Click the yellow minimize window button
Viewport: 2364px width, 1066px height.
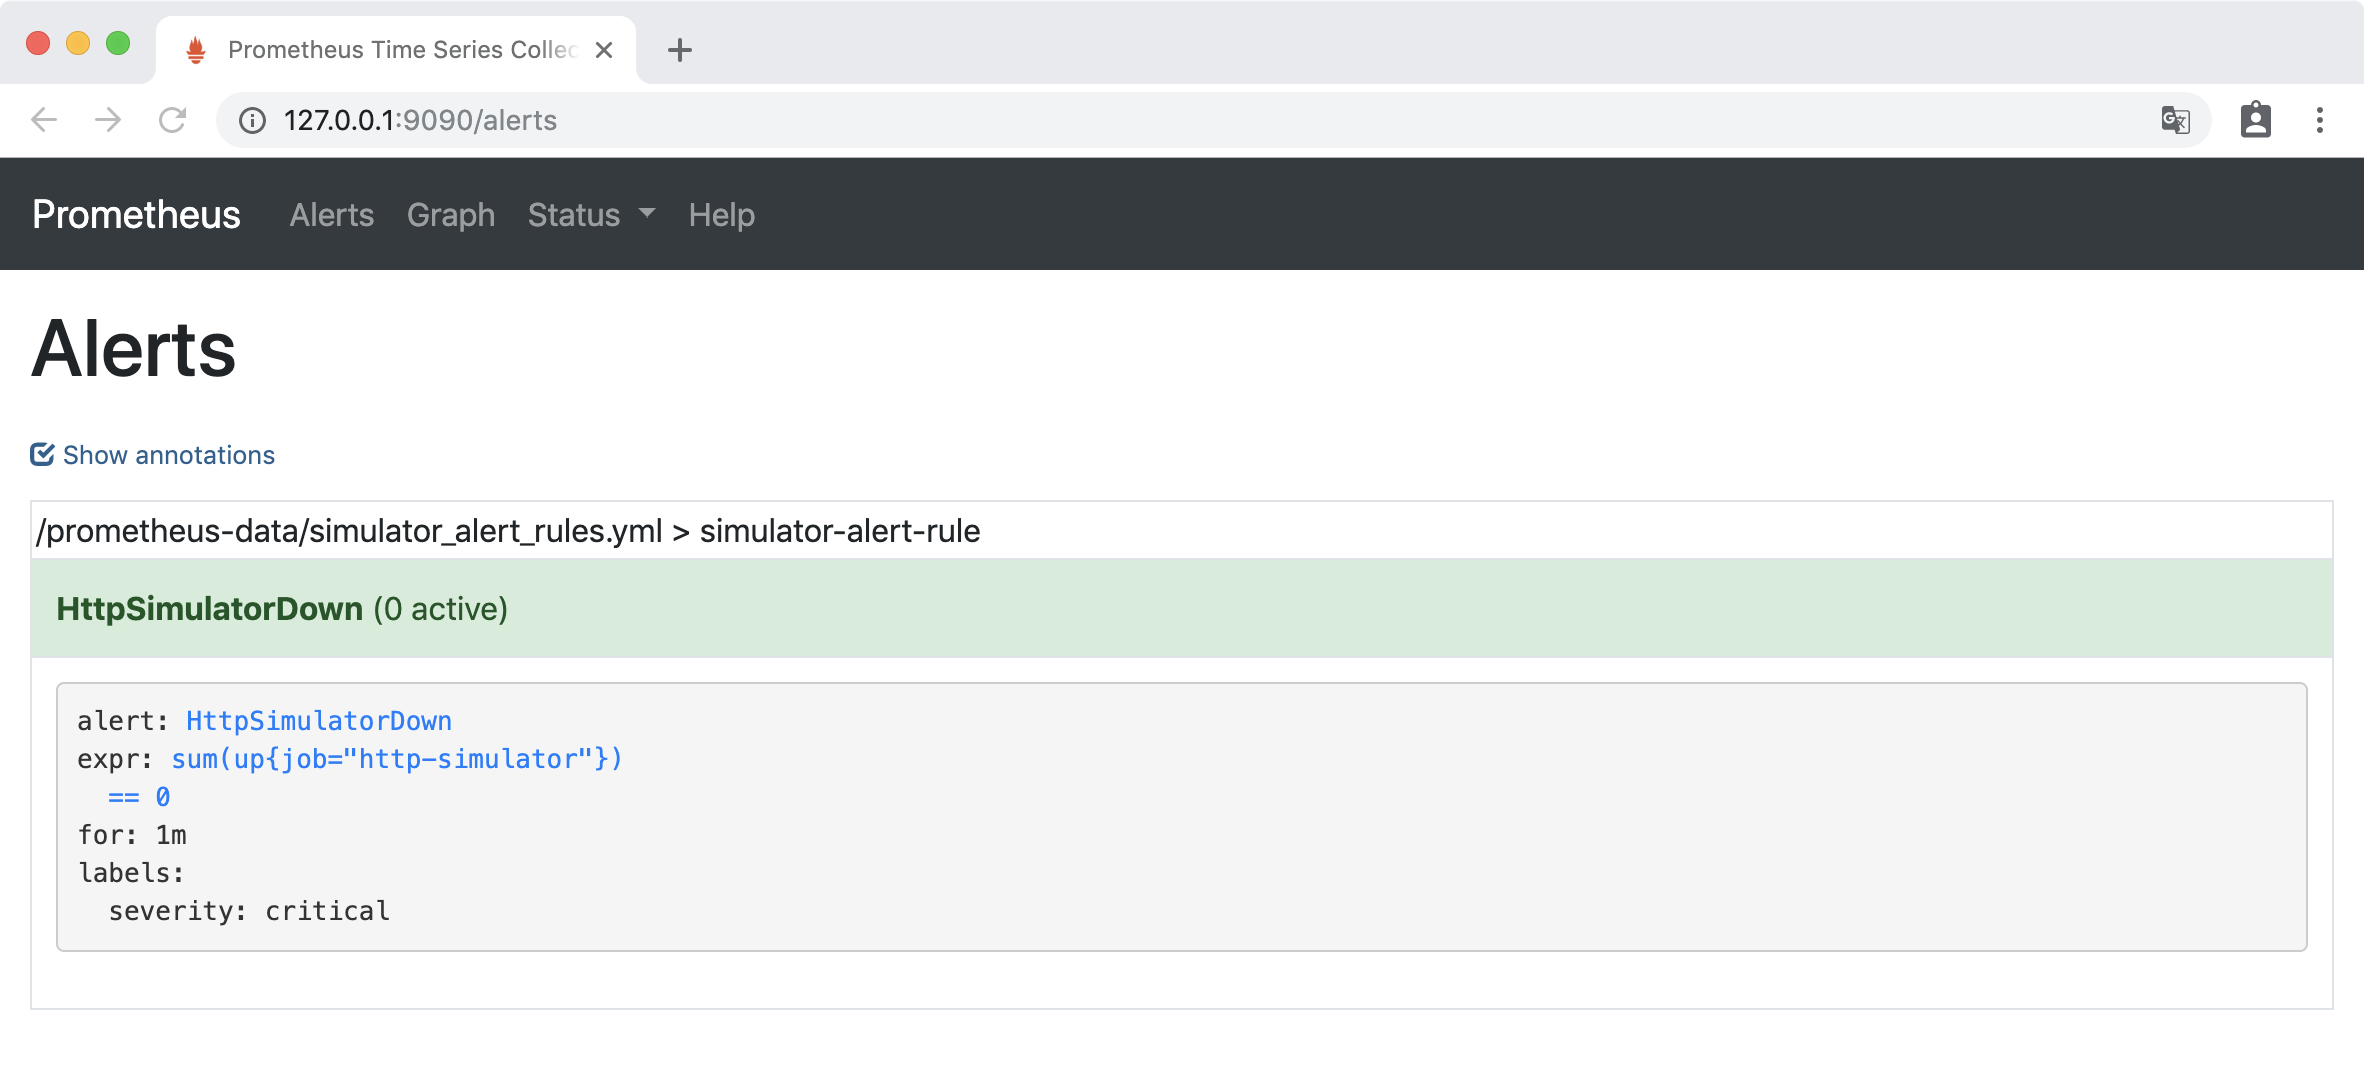pyautogui.click(x=78, y=43)
